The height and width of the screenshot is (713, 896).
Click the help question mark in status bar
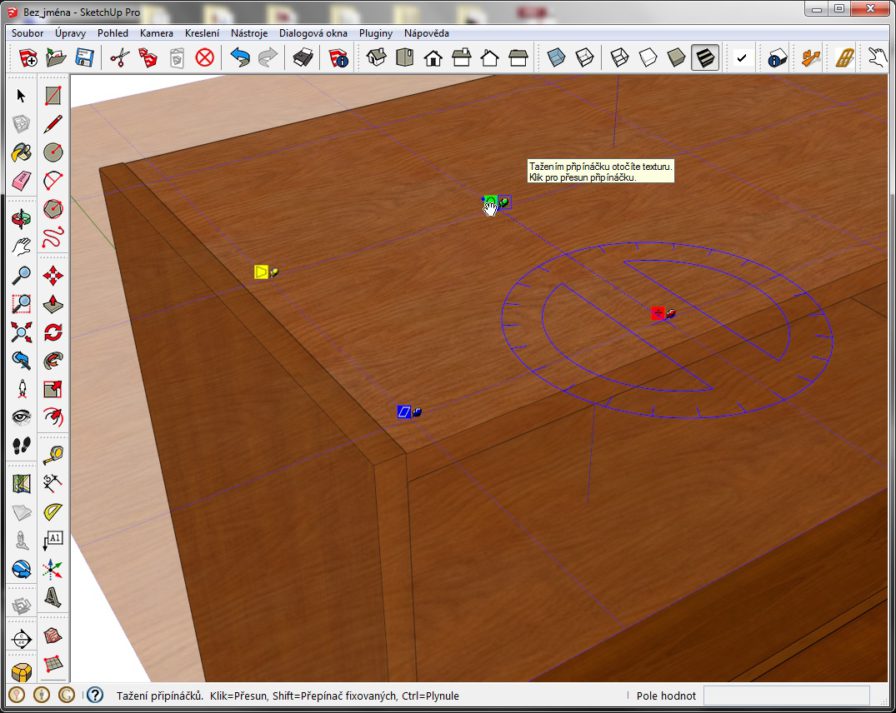click(x=95, y=695)
